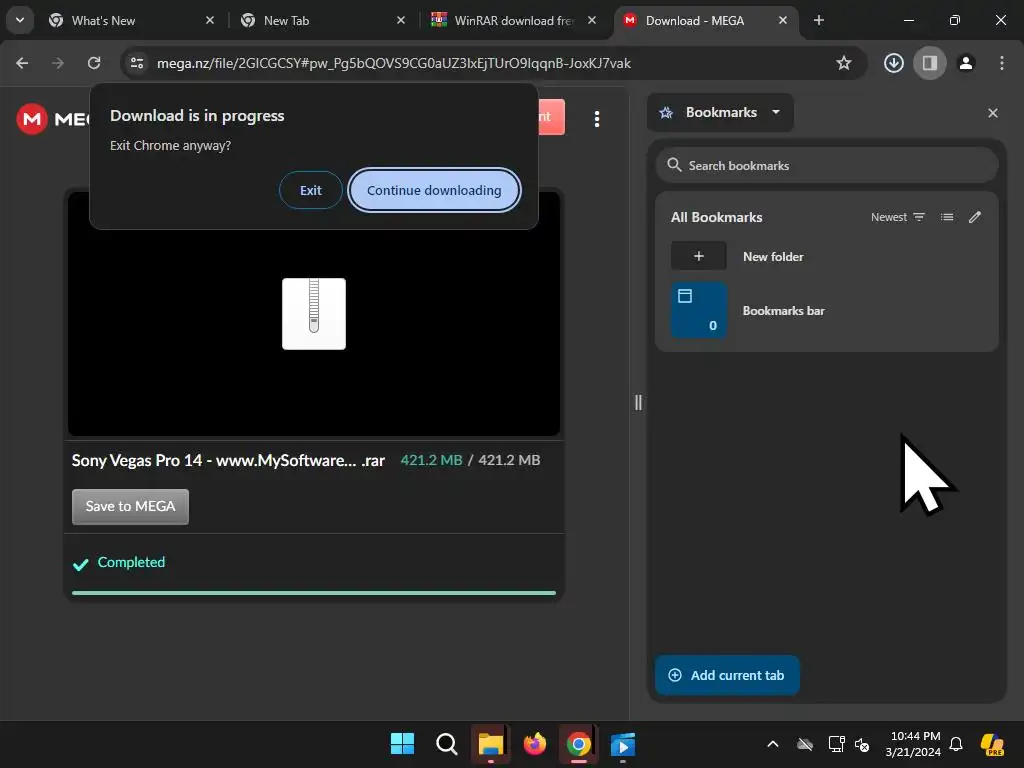Open the Newest sort dropdown
This screenshot has width=1024, height=768.
(x=898, y=217)
